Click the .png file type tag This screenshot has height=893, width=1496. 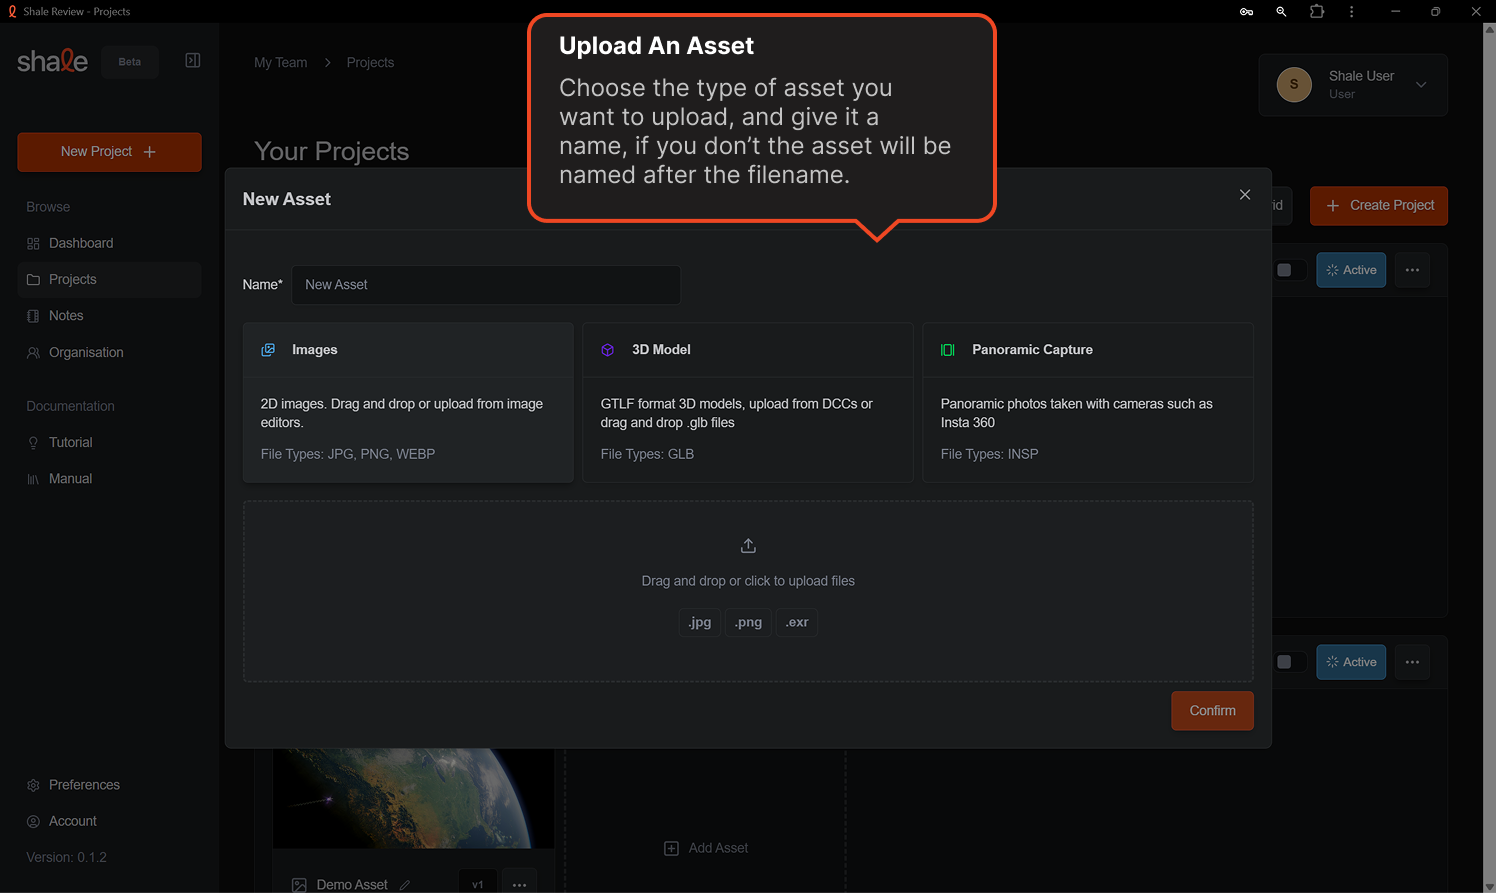(x=748, y=622)
